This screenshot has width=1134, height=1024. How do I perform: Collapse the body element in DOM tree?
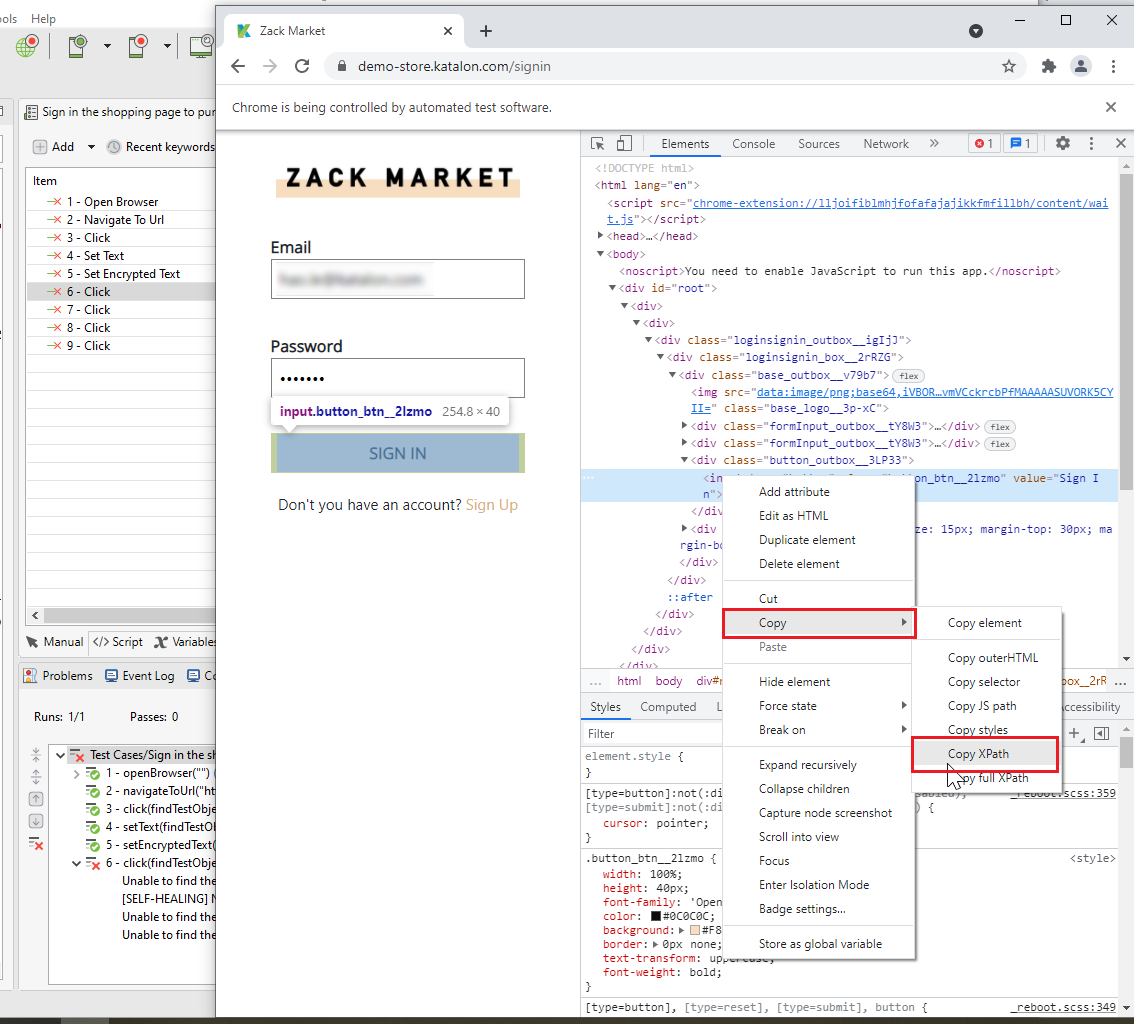[x=600, y=254]
